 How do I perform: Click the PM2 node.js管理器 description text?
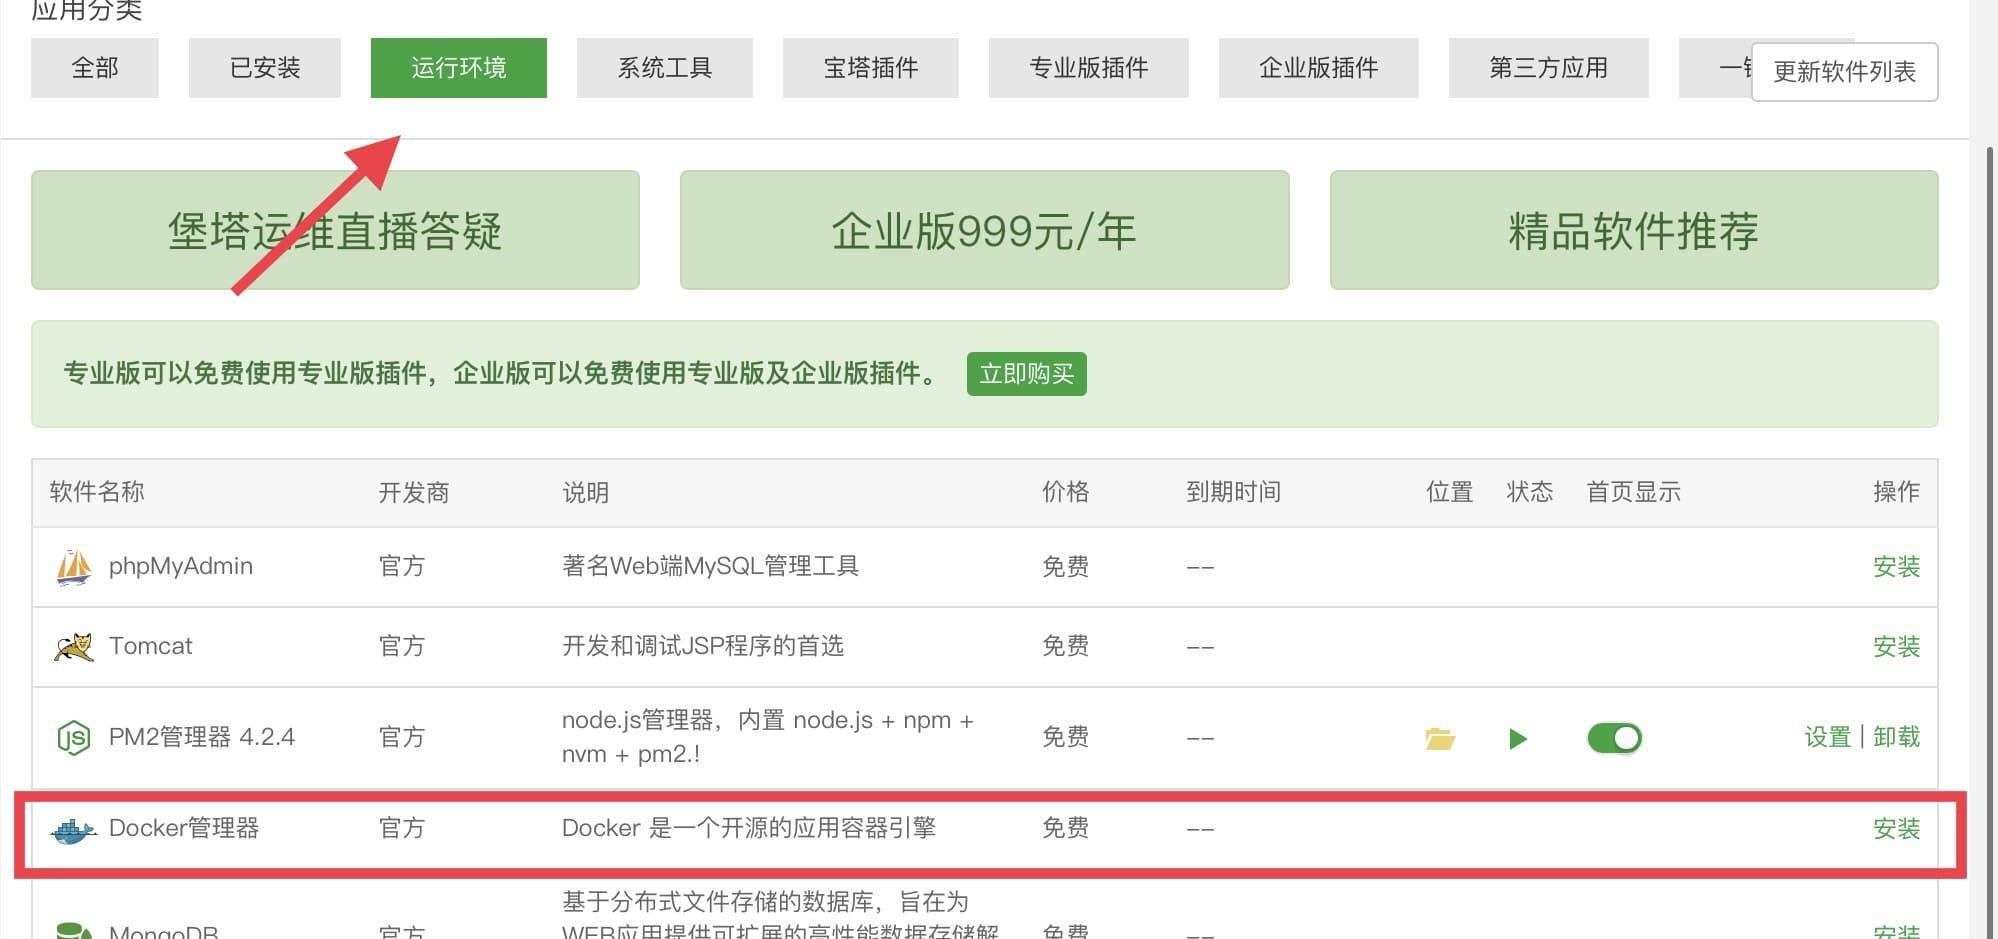[768, 737]
